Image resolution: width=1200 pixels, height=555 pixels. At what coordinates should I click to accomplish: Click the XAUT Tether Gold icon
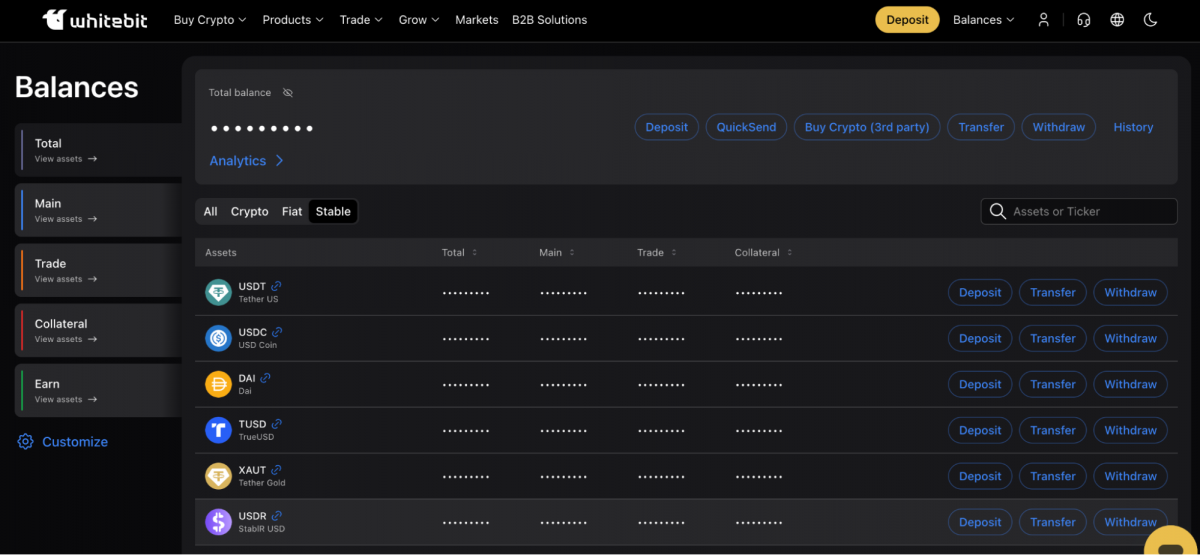[218, 476]
